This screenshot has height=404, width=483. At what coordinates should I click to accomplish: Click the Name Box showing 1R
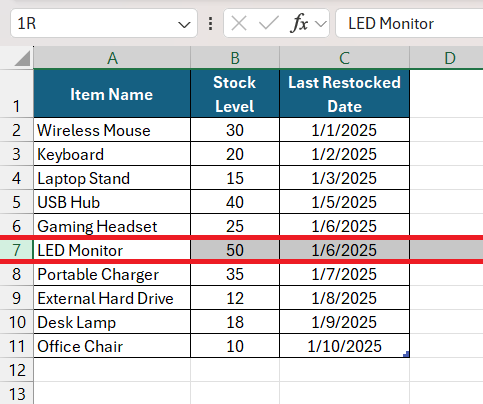tap(104, 23)
